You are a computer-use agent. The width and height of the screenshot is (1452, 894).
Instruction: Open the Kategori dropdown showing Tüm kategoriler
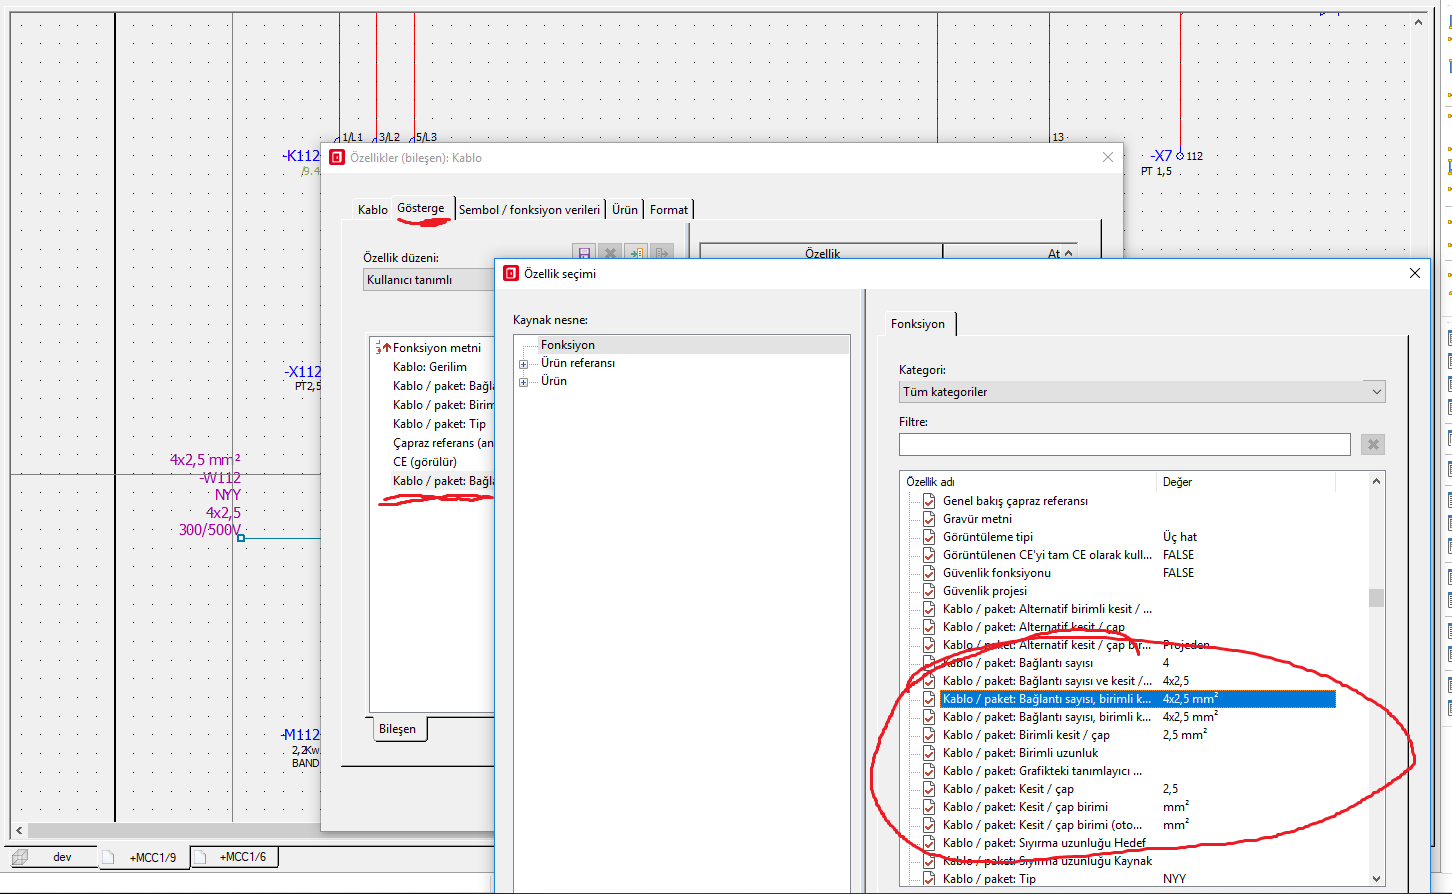point(1142,392)
